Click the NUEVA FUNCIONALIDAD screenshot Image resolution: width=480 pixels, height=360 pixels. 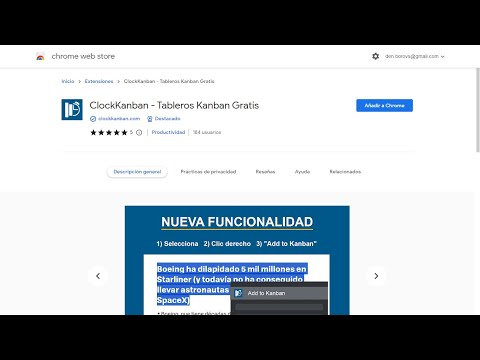(237, 260)
